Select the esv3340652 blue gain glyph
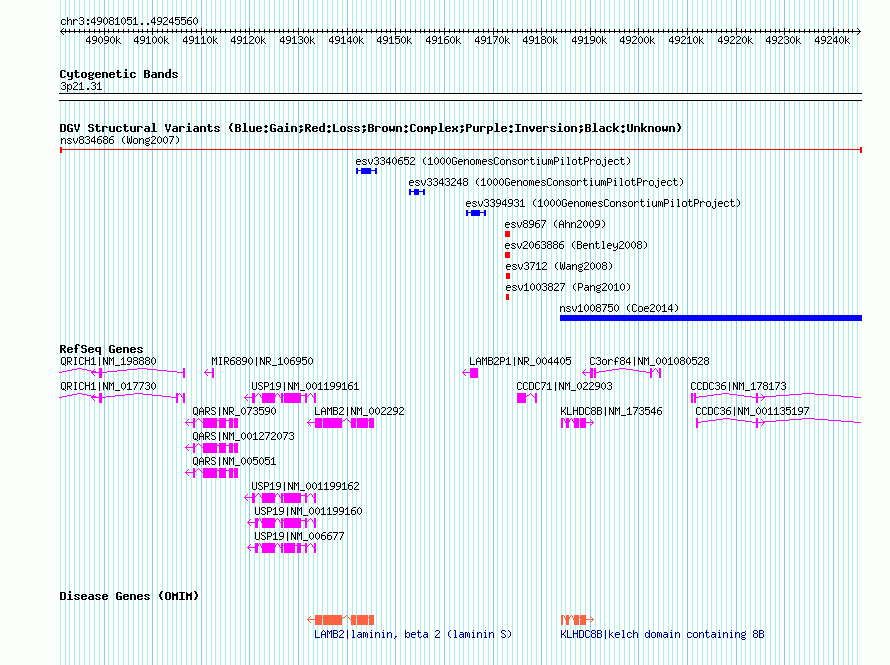 pos(366,171)
